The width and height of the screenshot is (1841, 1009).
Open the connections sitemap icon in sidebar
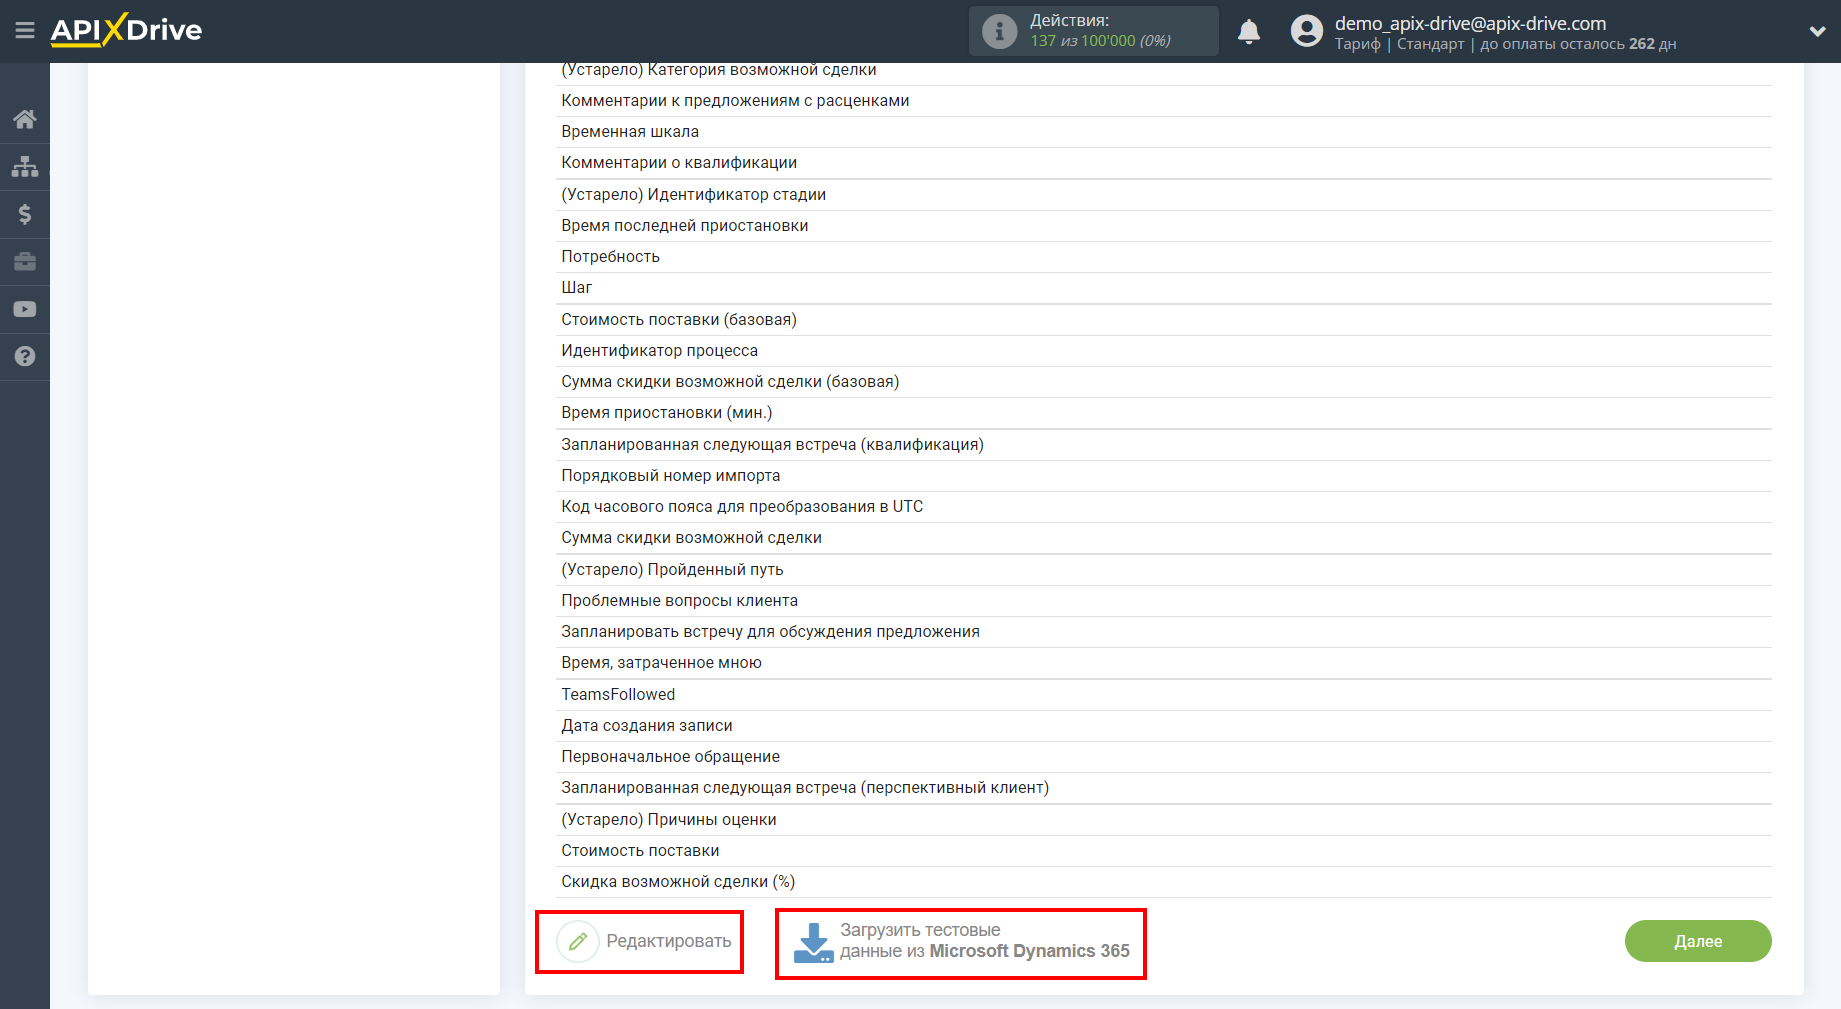pyautogui.click(x=25, y=166)
